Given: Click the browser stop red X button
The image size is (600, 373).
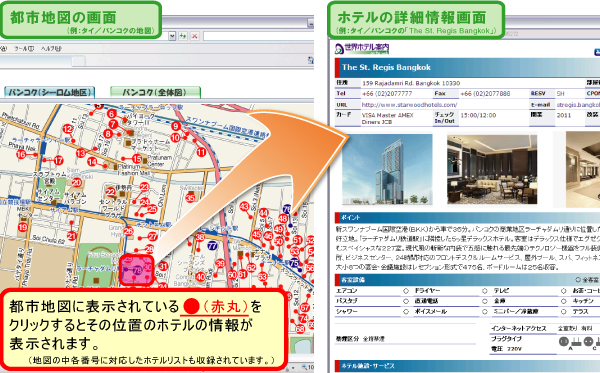Looking at the screenshot, I should tap(194, 36).
